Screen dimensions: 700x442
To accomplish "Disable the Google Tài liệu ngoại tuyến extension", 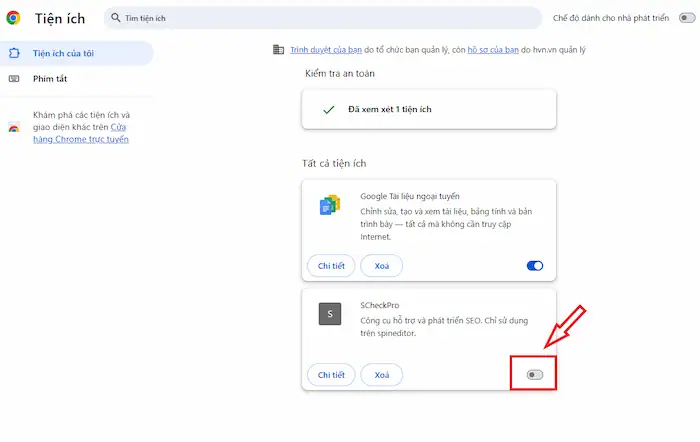I will (x=534, y=266).
